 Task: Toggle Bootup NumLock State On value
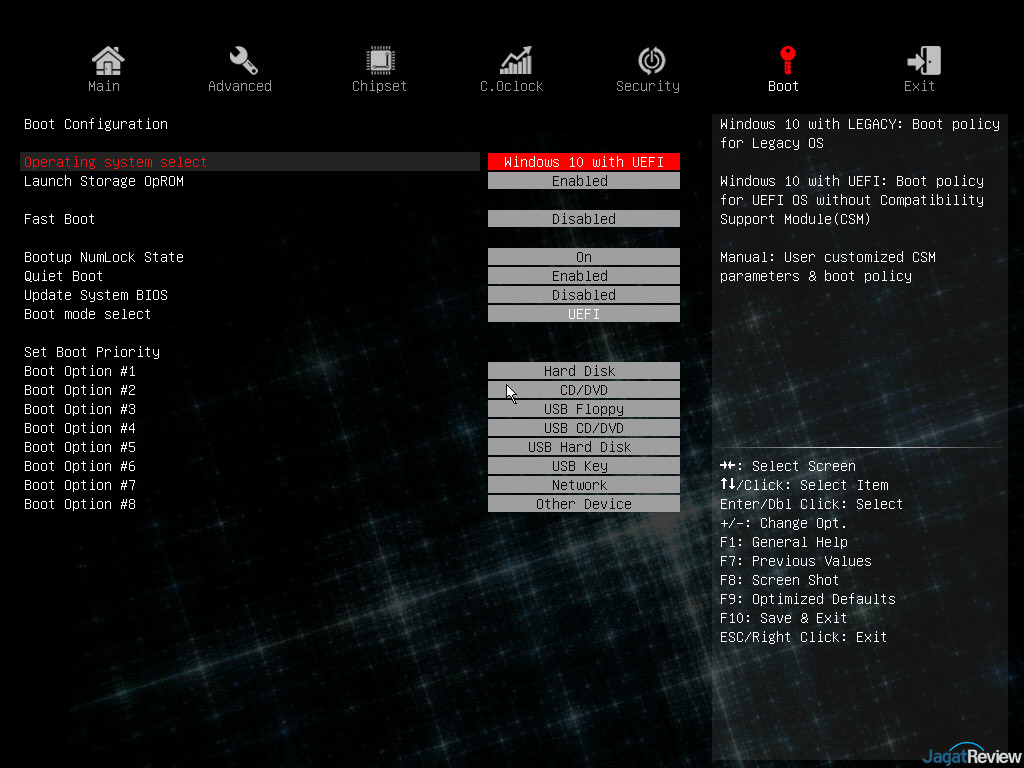click(583, 257)
